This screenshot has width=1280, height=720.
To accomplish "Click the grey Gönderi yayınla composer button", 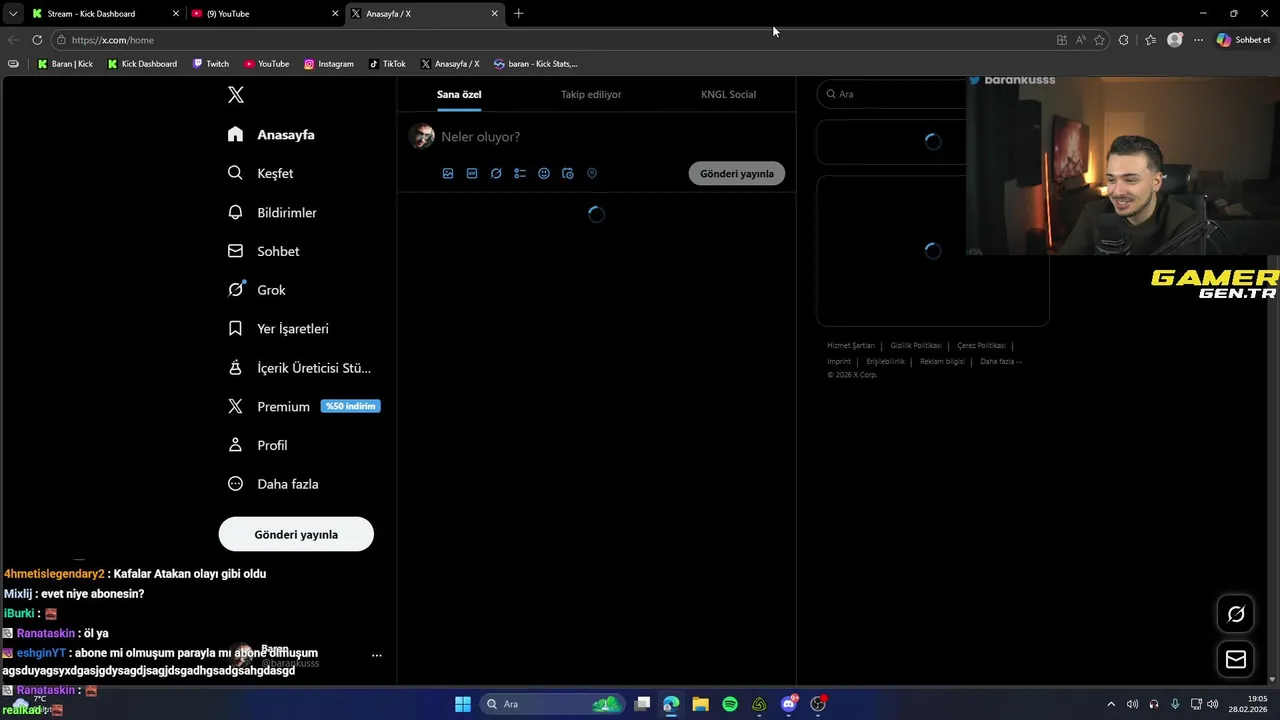I will (737, 173).
